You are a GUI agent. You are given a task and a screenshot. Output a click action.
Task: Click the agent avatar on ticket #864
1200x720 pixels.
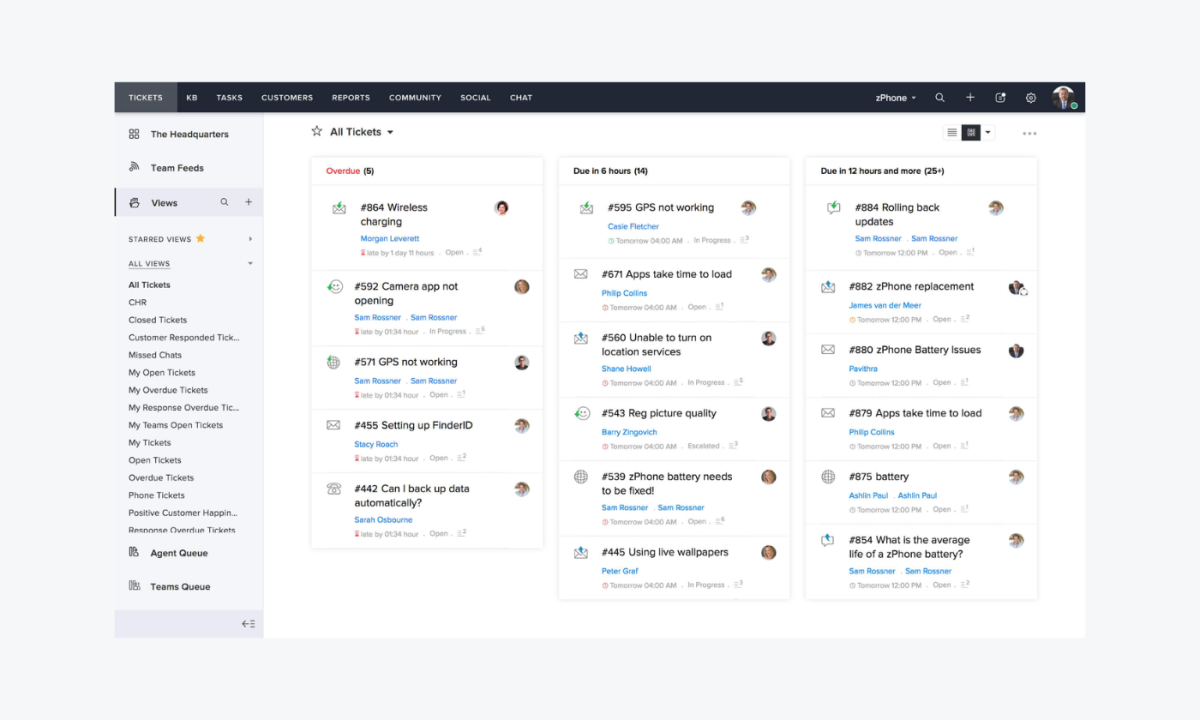pos(502,208)
